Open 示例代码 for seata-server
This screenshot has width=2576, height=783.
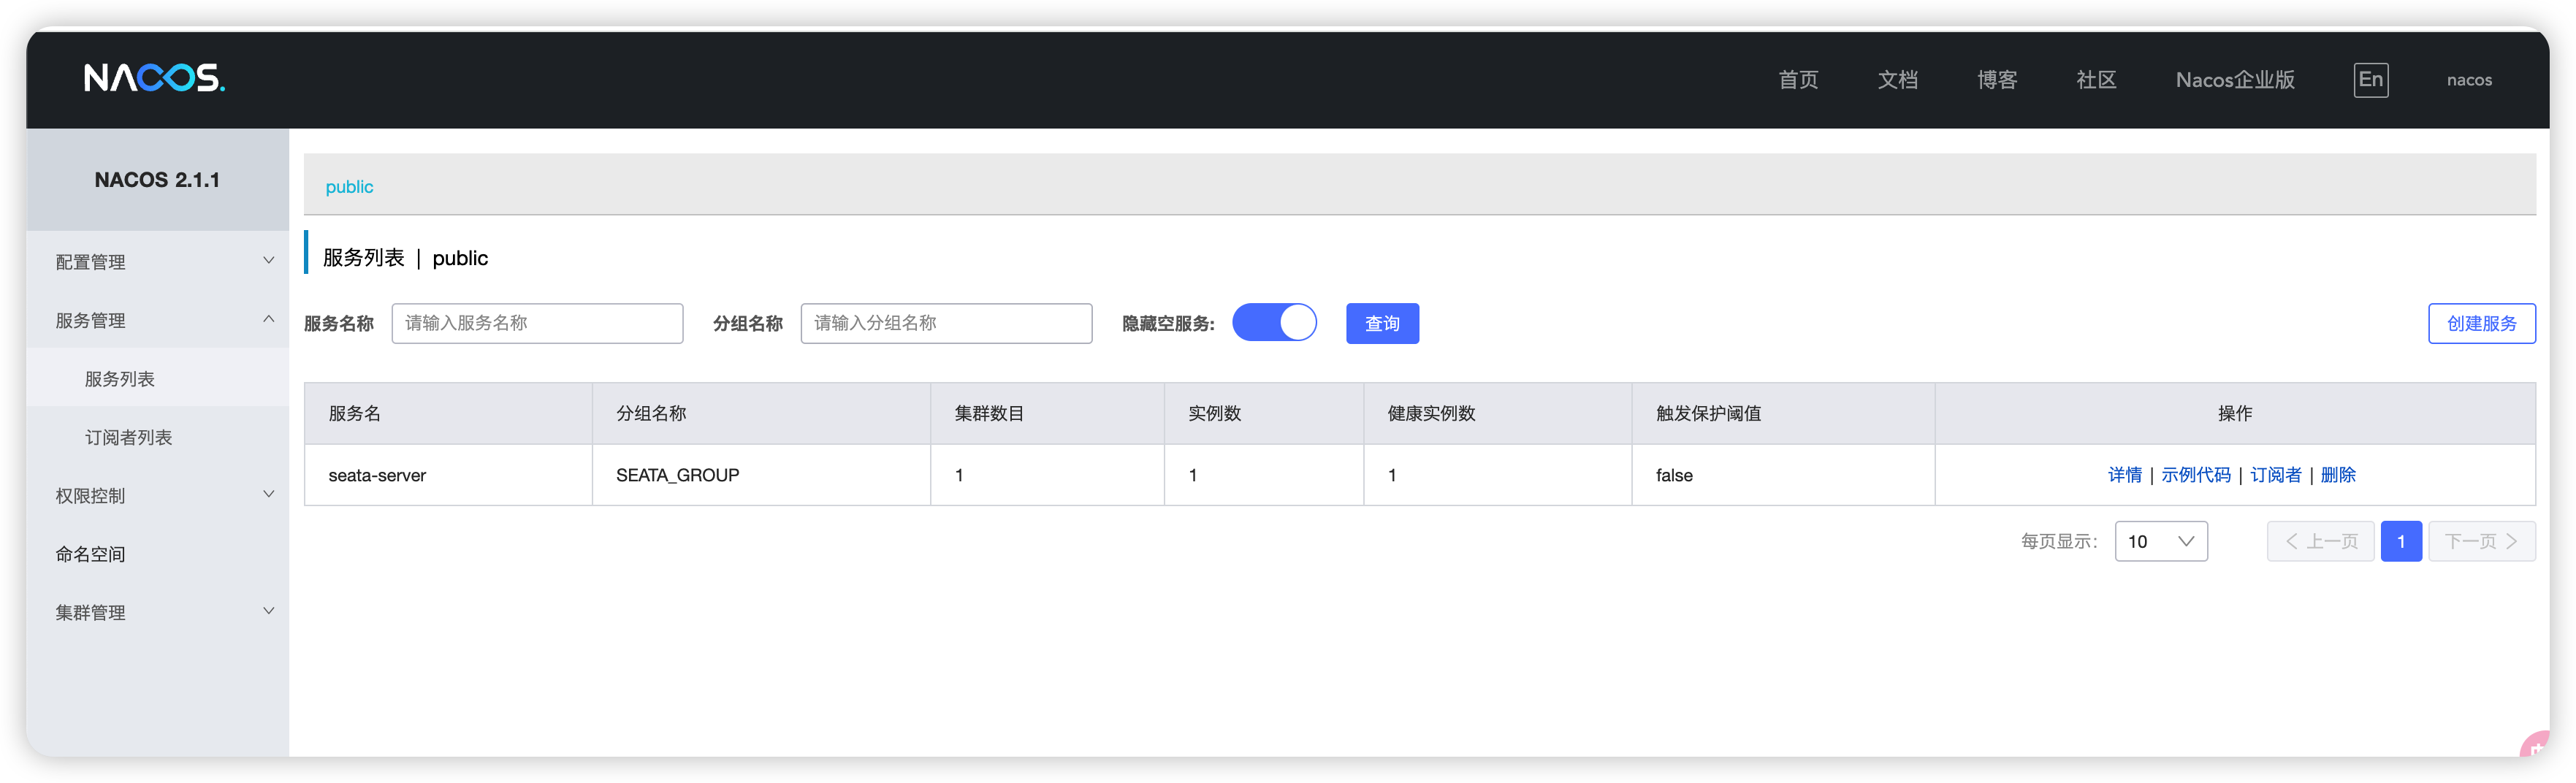(x=2195, y=475)
